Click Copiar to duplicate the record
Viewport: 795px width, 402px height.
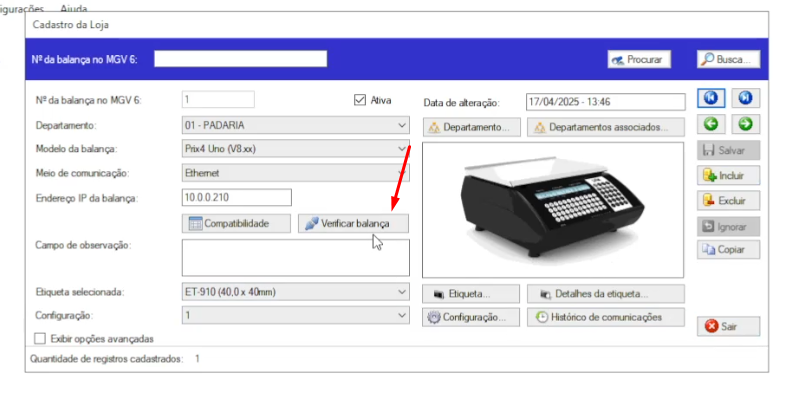point(729,249)
